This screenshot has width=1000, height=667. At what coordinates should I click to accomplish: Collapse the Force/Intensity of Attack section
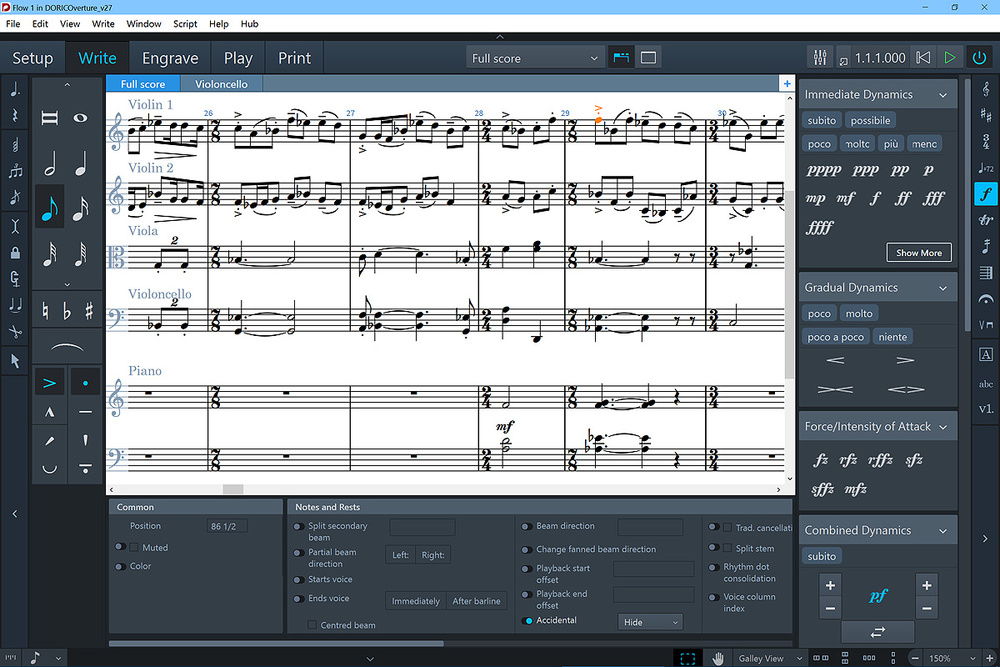[x=943, y=427]
